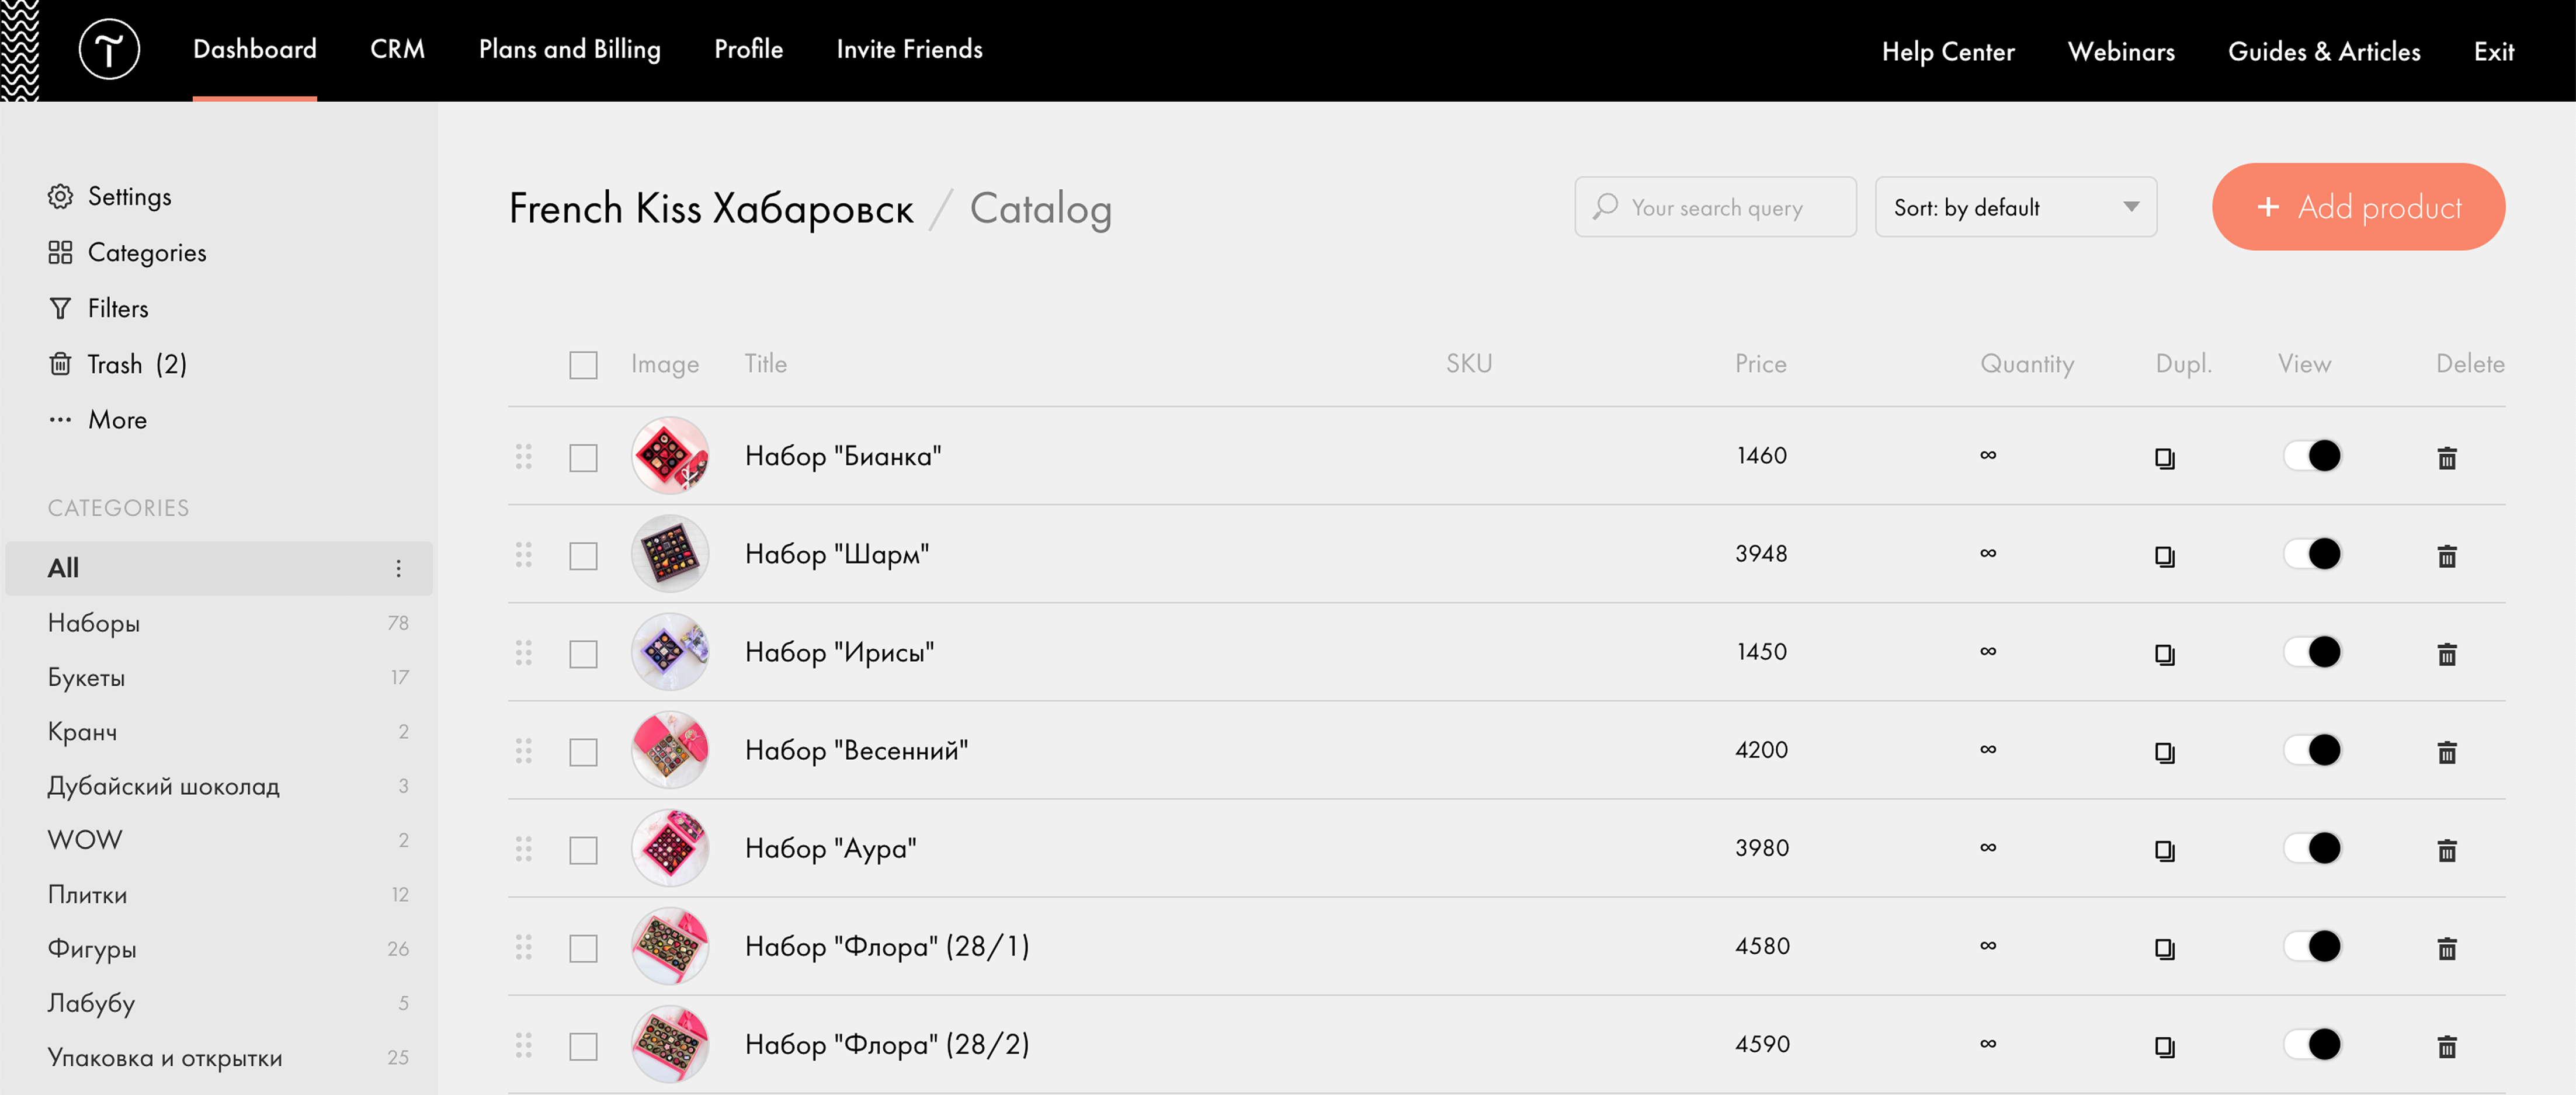Click the Tilda logo icon
The height and width of the screenshot is (1095, 2576).
[x=109, y=49]
